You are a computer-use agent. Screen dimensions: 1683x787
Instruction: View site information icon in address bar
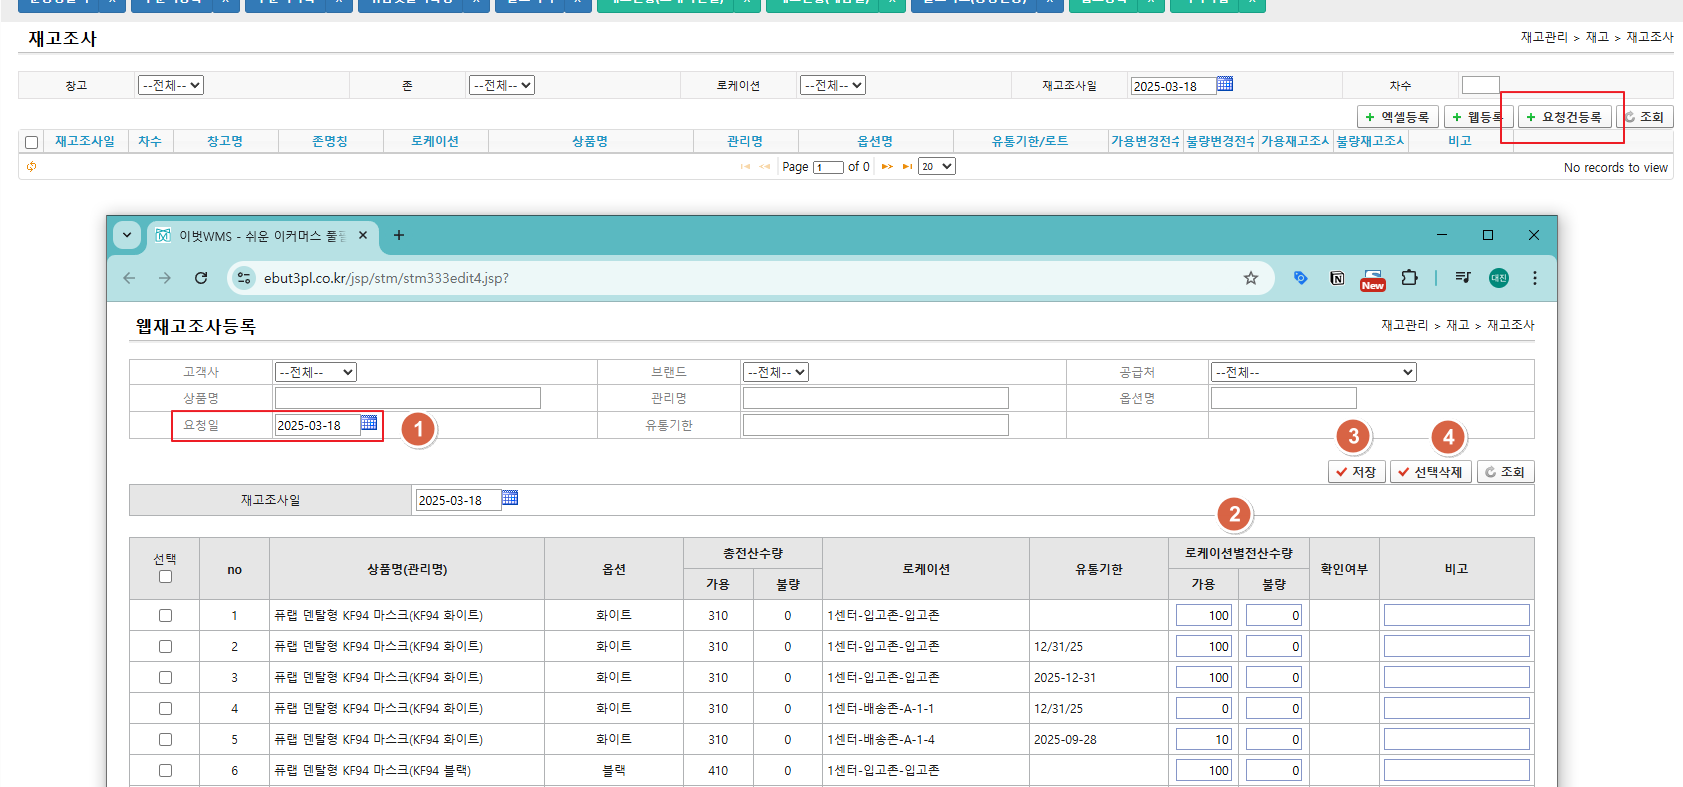244,278
